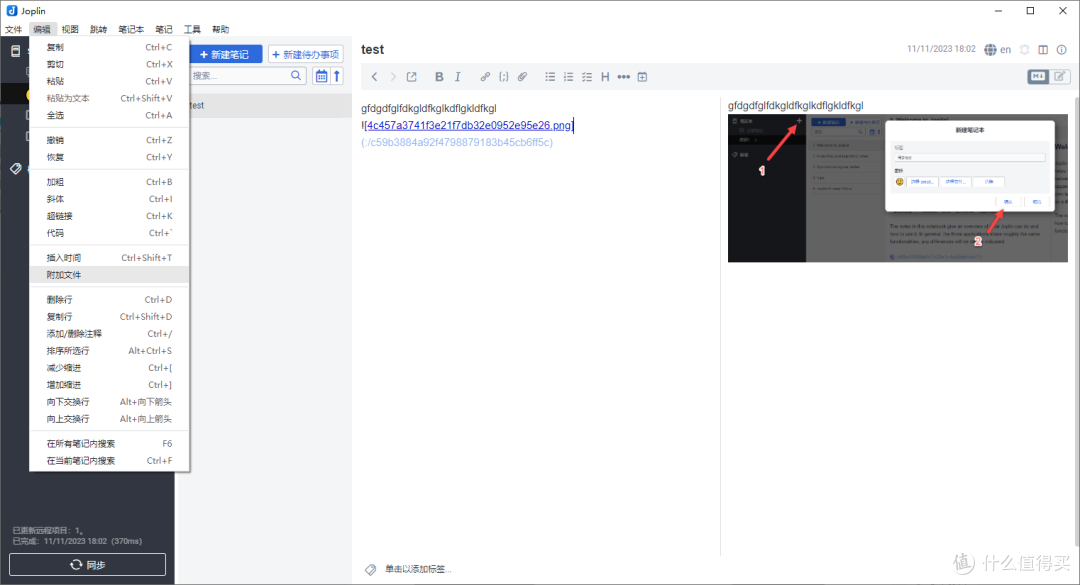Screen dimensions: 1080x585
Task: Click notebooks icon in sidebar
Action: [16, 51]
